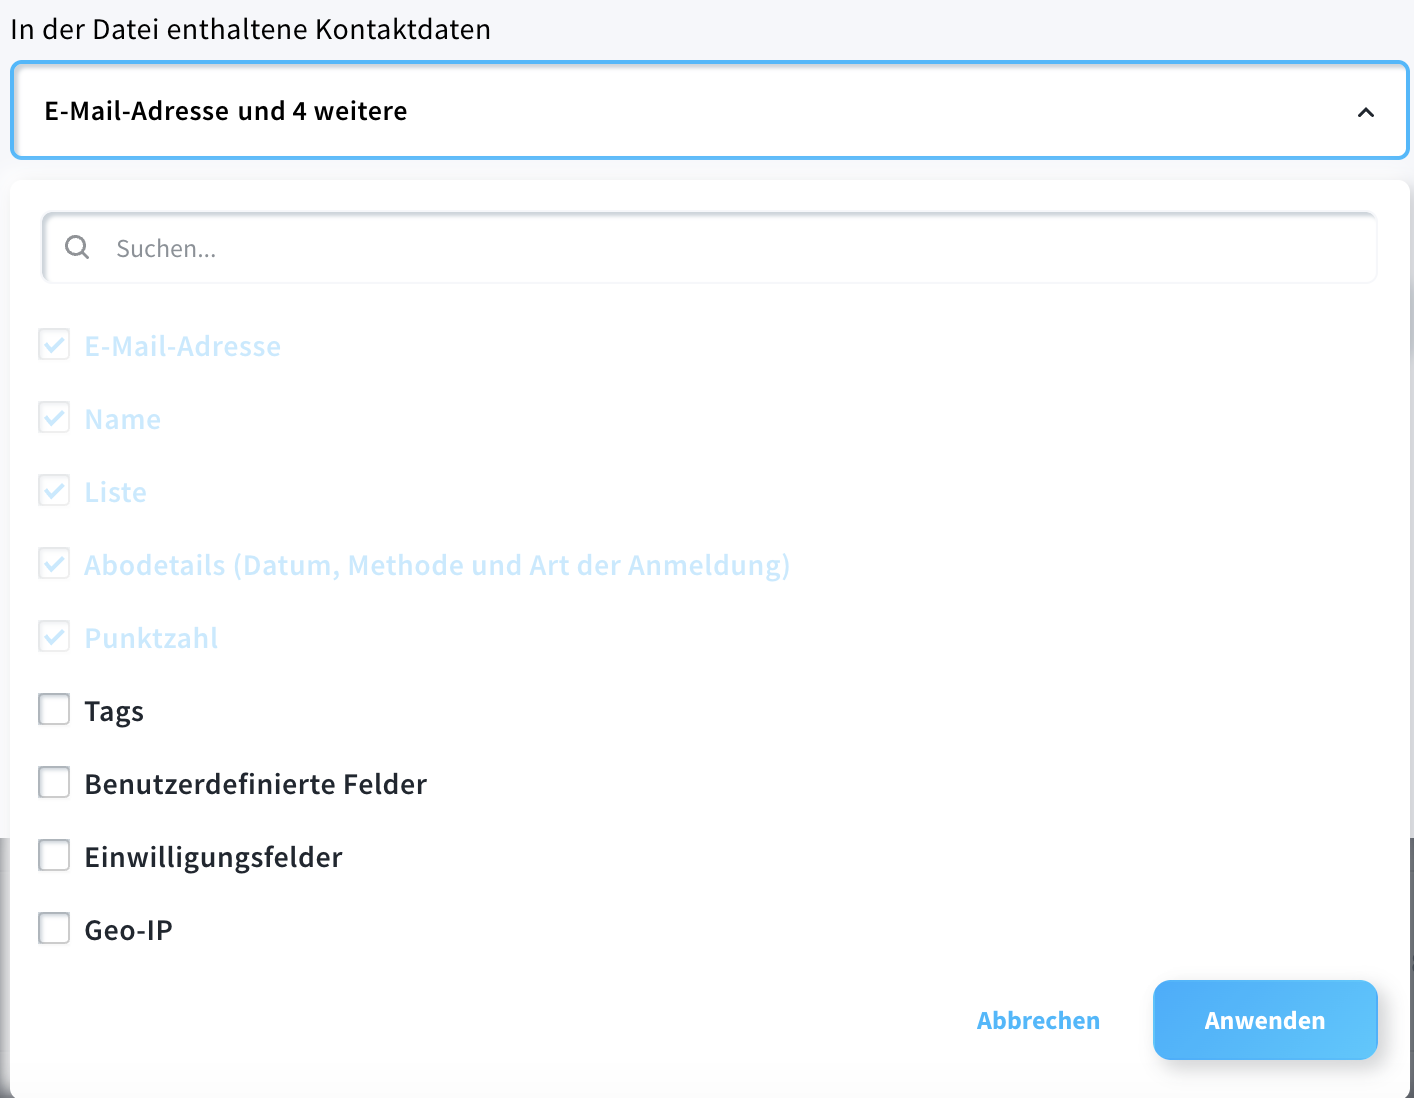Click the heading 'In der Datei enthaltene Kontaktdaten'
This screenshot has width=1414, height=1098.
[x=249, y=29]
